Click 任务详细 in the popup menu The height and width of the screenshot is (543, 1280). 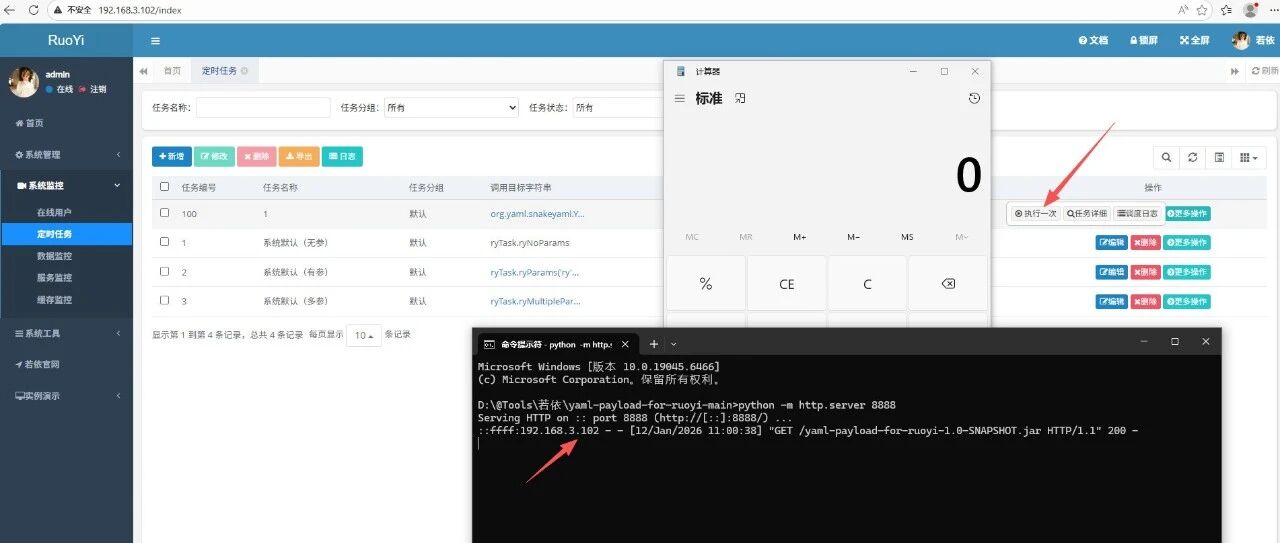pyautogui.click(x=1086, y=213)
